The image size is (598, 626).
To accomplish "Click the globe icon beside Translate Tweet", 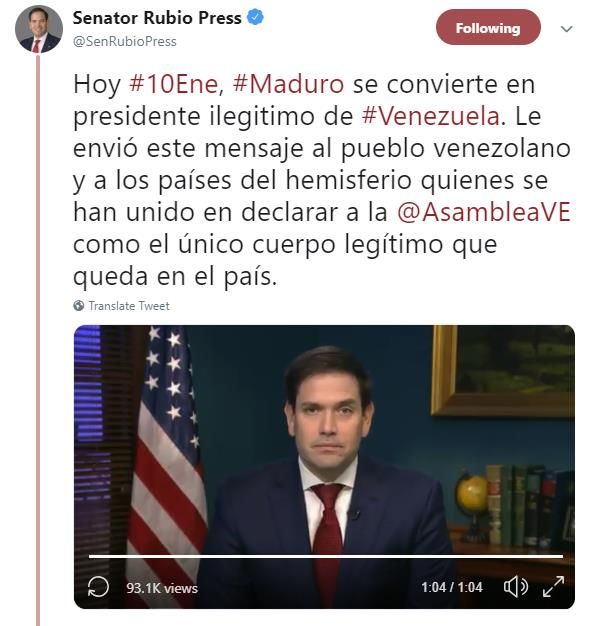I will [79, 306].
